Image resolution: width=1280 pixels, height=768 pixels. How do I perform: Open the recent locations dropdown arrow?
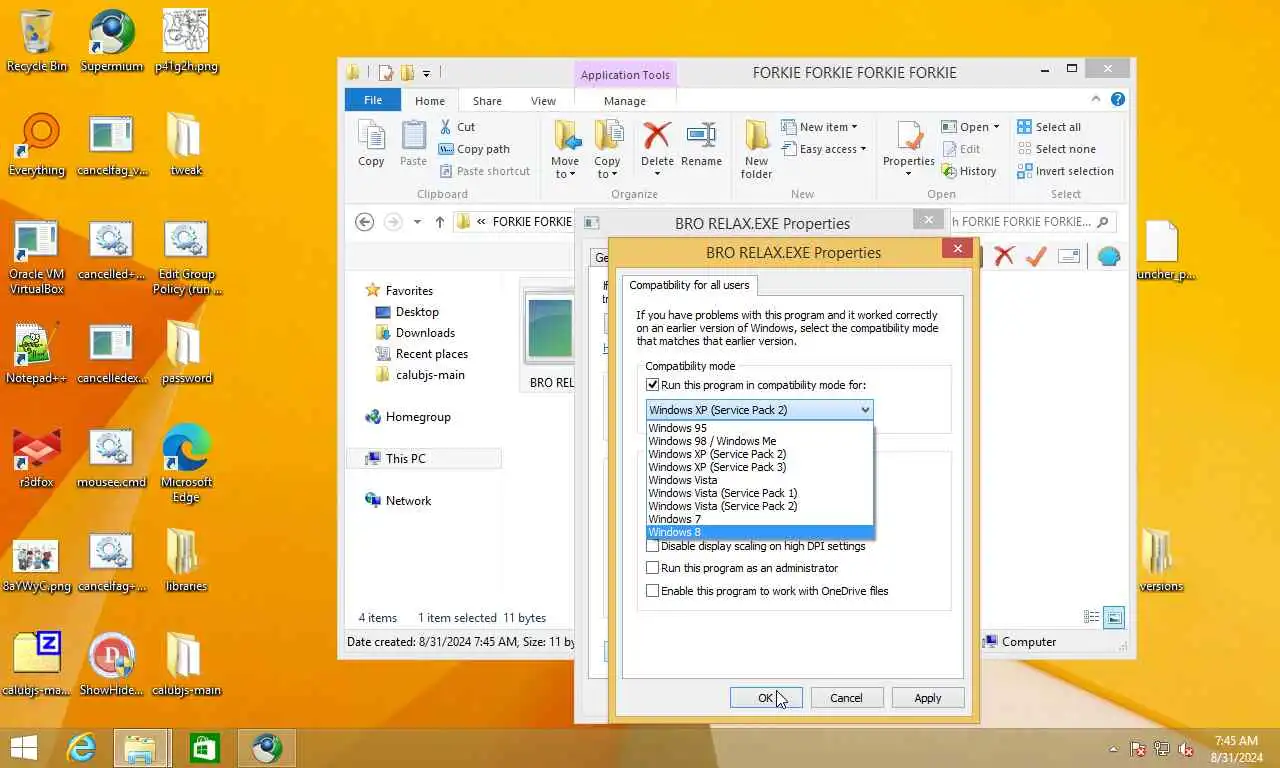pyautogui.click(x=417, y=222)
